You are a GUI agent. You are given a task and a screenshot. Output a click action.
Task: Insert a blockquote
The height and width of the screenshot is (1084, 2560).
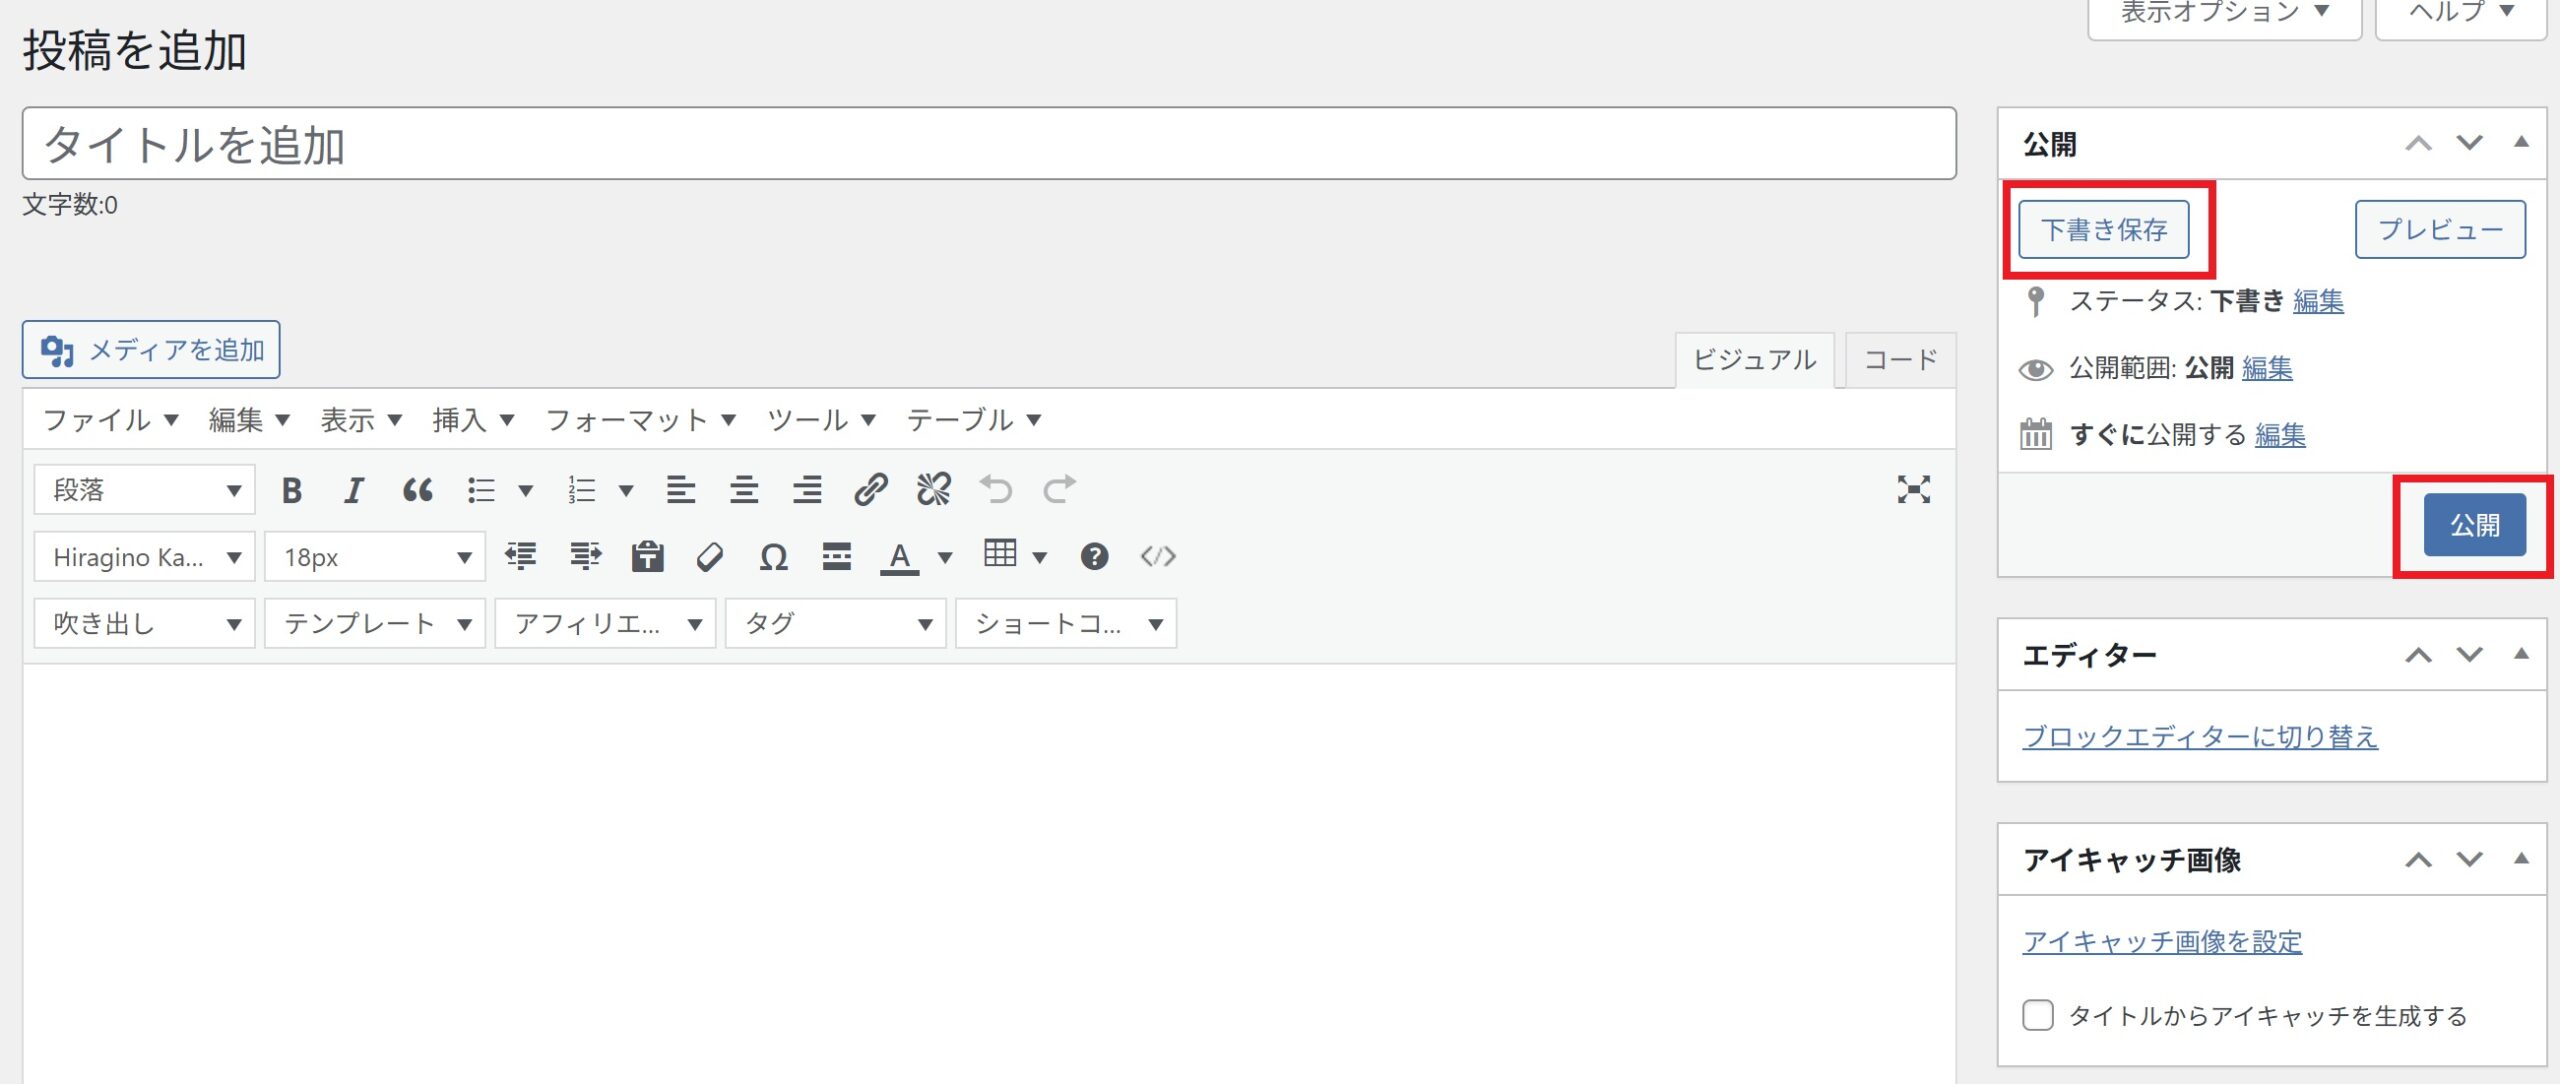tap(417, 490)
